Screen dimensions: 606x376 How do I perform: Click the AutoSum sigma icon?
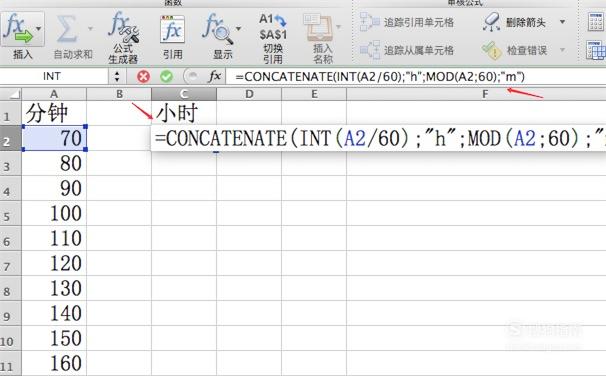click(x=68, y=29)
